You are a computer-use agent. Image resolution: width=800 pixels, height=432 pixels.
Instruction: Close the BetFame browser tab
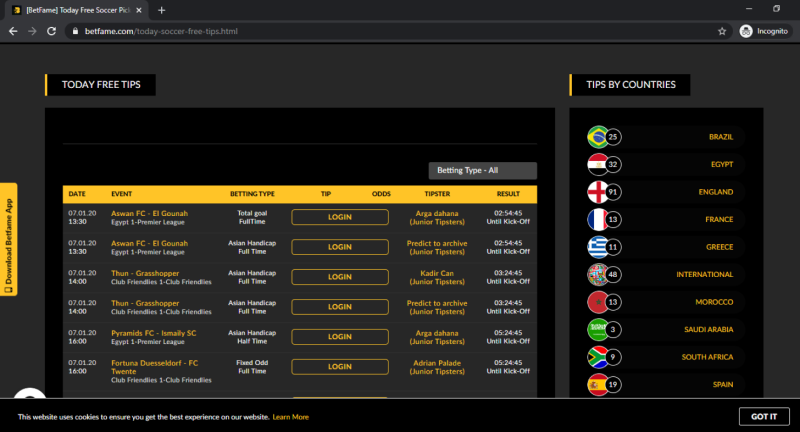139,10
